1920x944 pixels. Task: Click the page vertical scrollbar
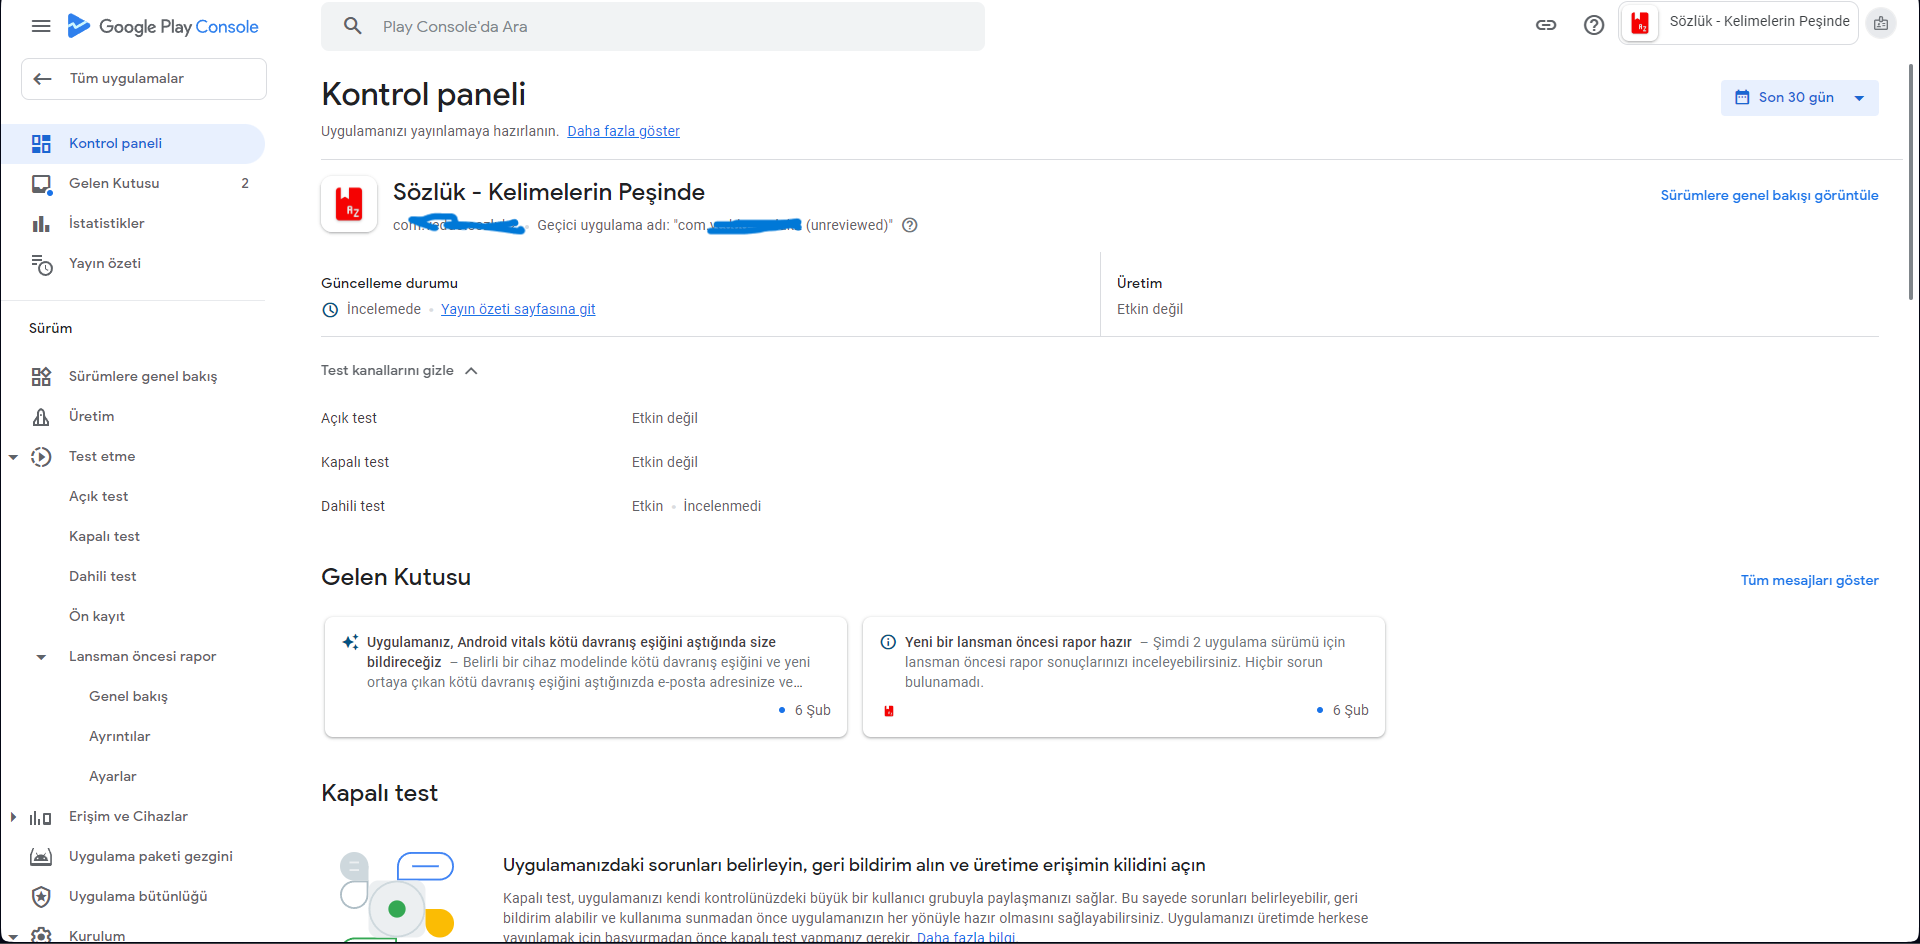(1912, 180)
